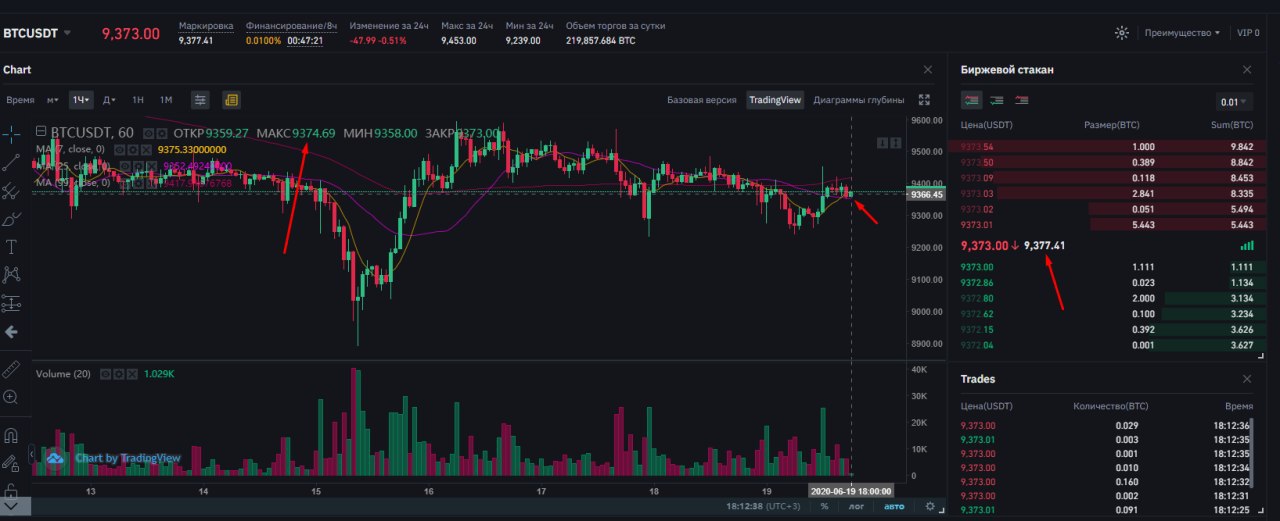Open the 1Ч hourly interval dropdown

coord(81,100)
